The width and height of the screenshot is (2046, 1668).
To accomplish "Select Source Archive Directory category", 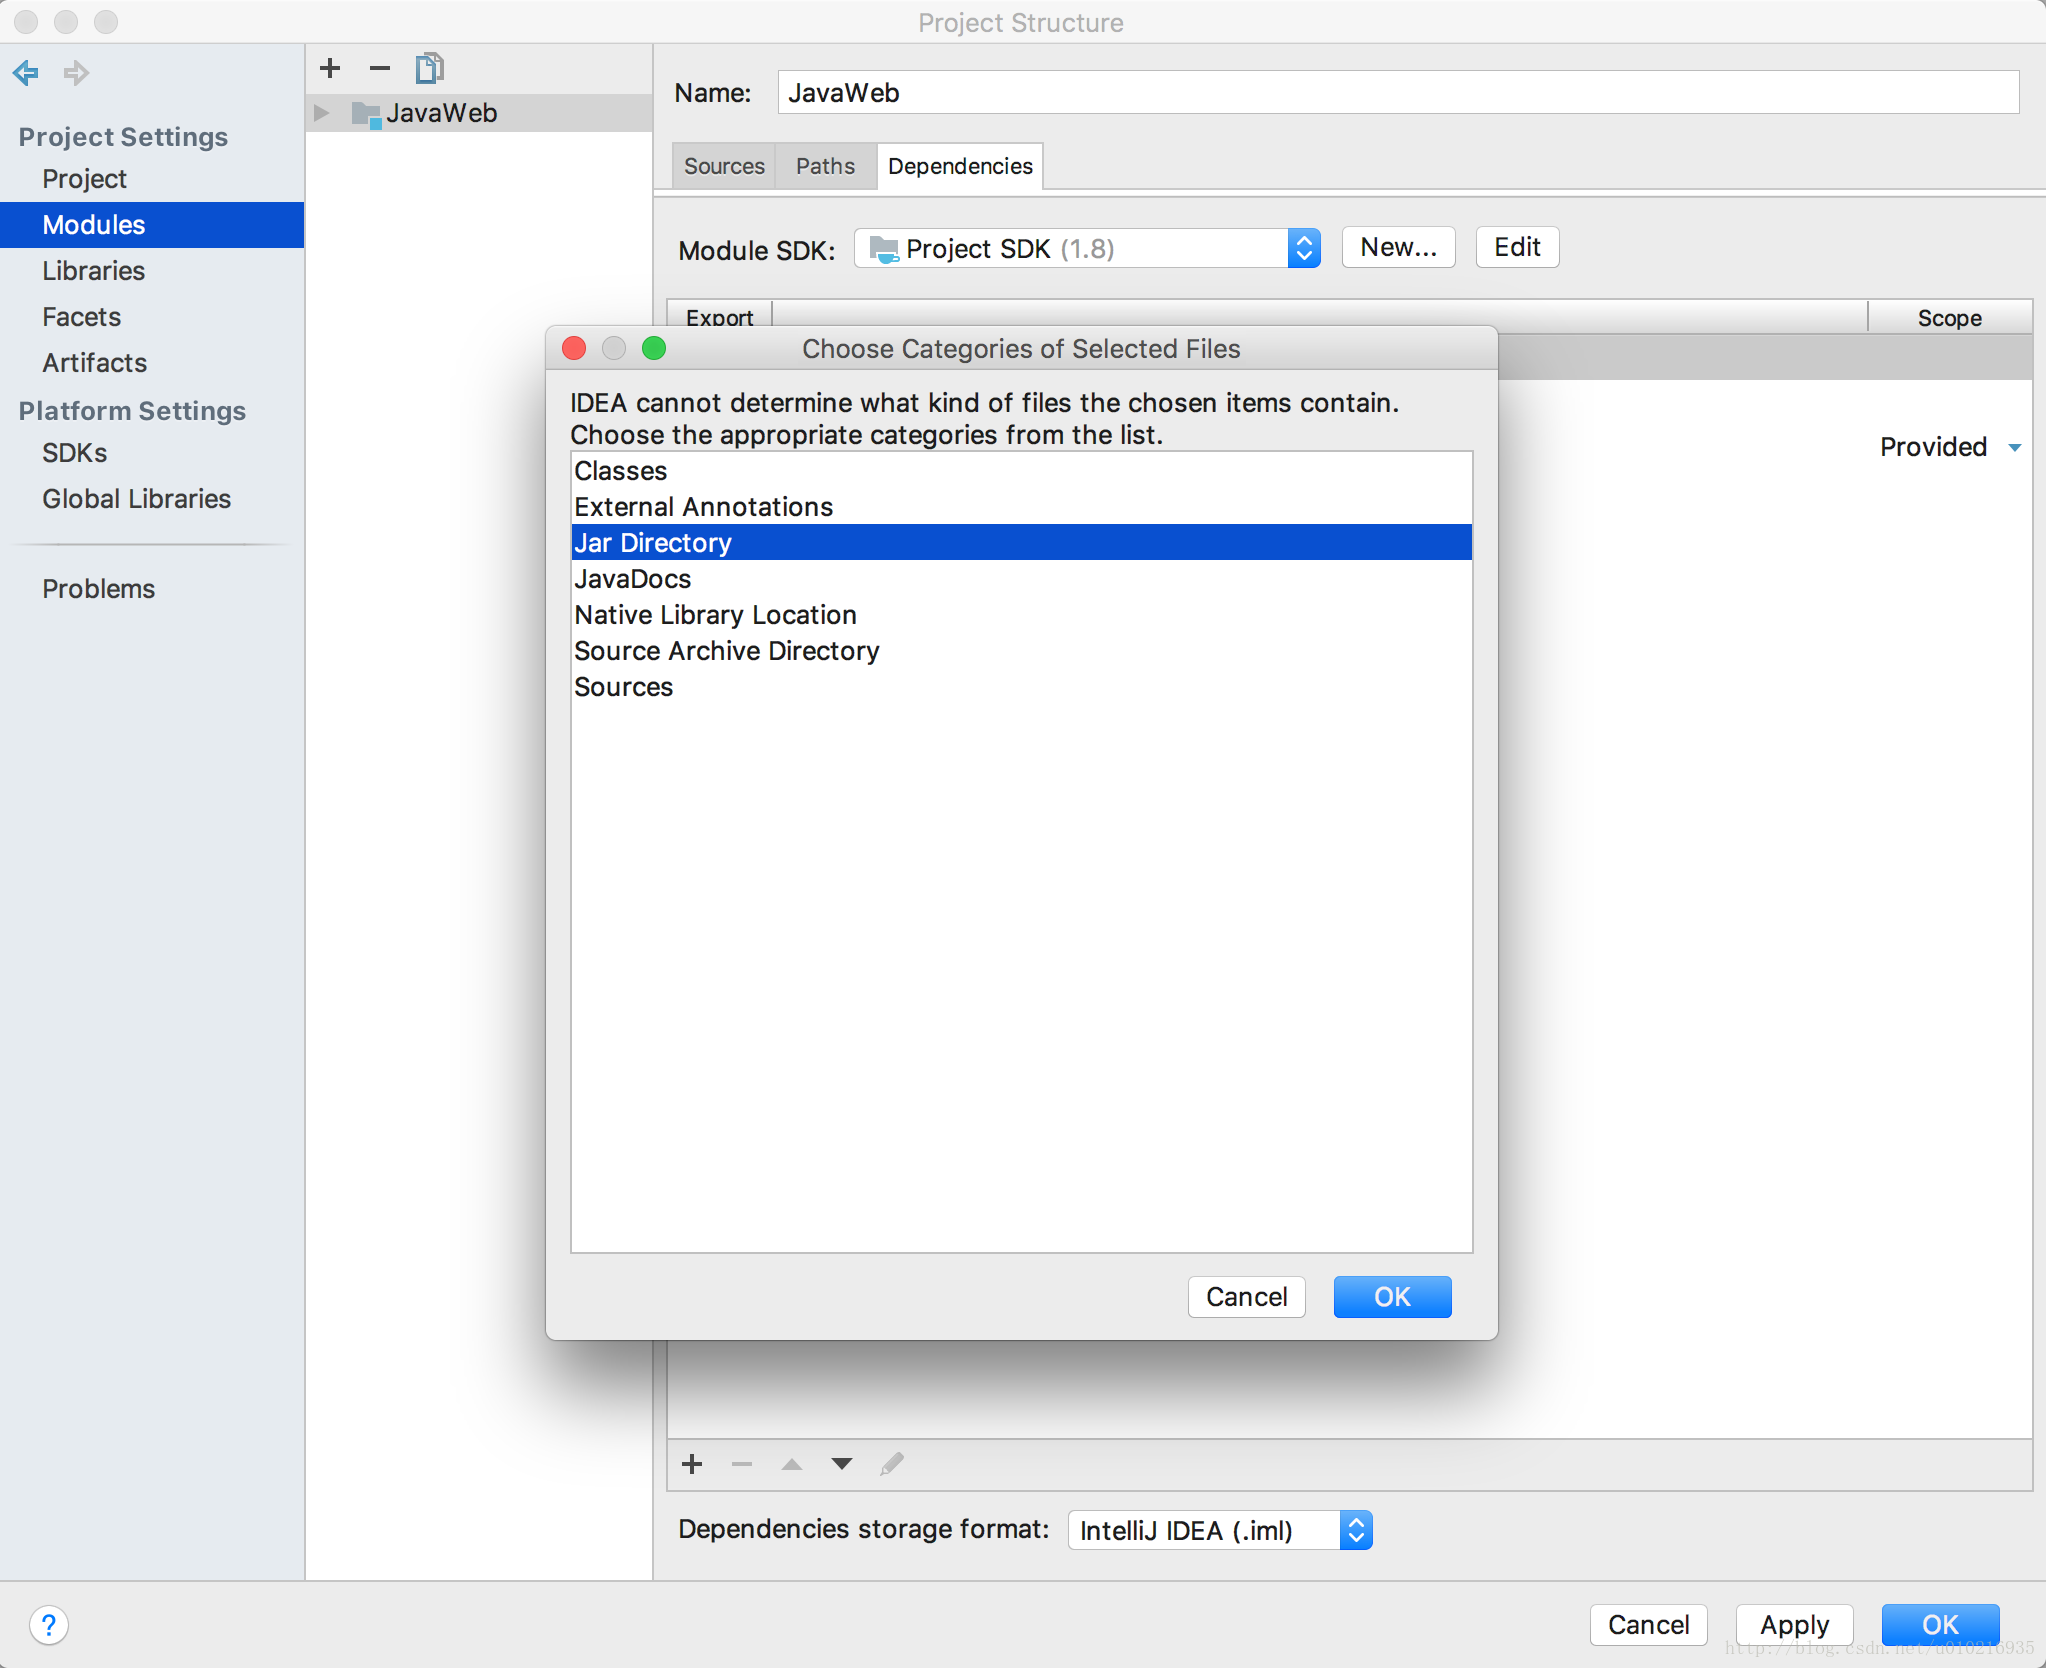I will (1021, 651).
